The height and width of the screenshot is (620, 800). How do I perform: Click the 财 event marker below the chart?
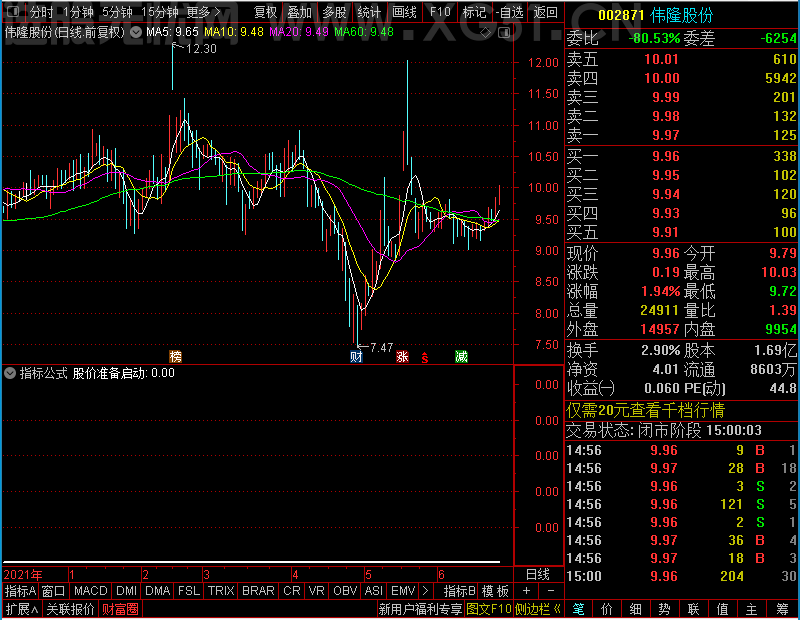pyautogui.click(x=356, y=356)
